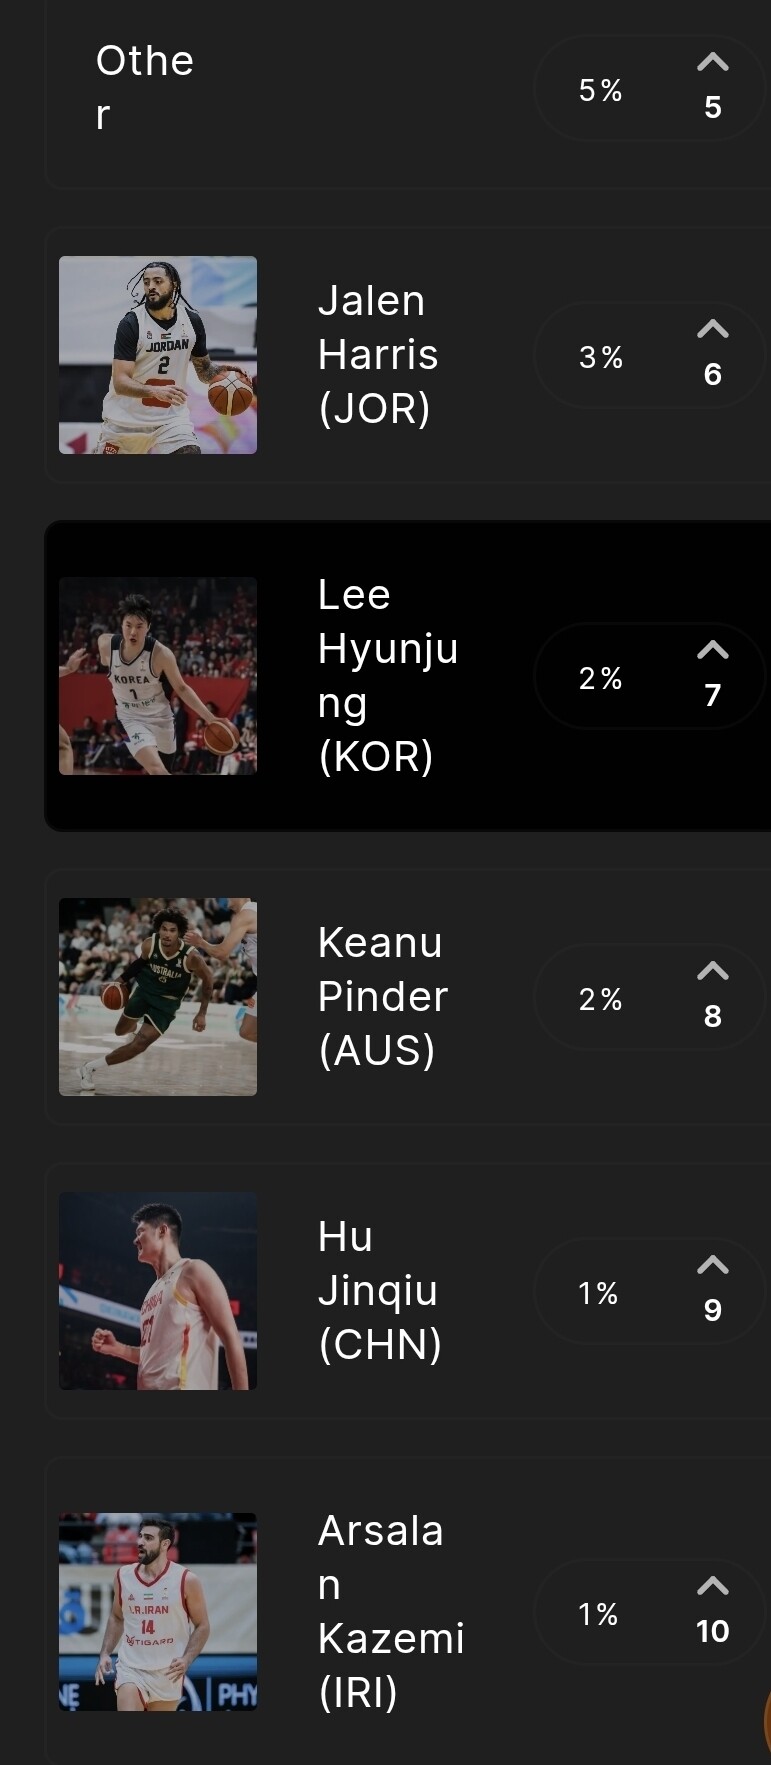This screenshot has height=1765, width=771.
Task: Open Lee Hyunjung player photo
Action: coord(158,676)
